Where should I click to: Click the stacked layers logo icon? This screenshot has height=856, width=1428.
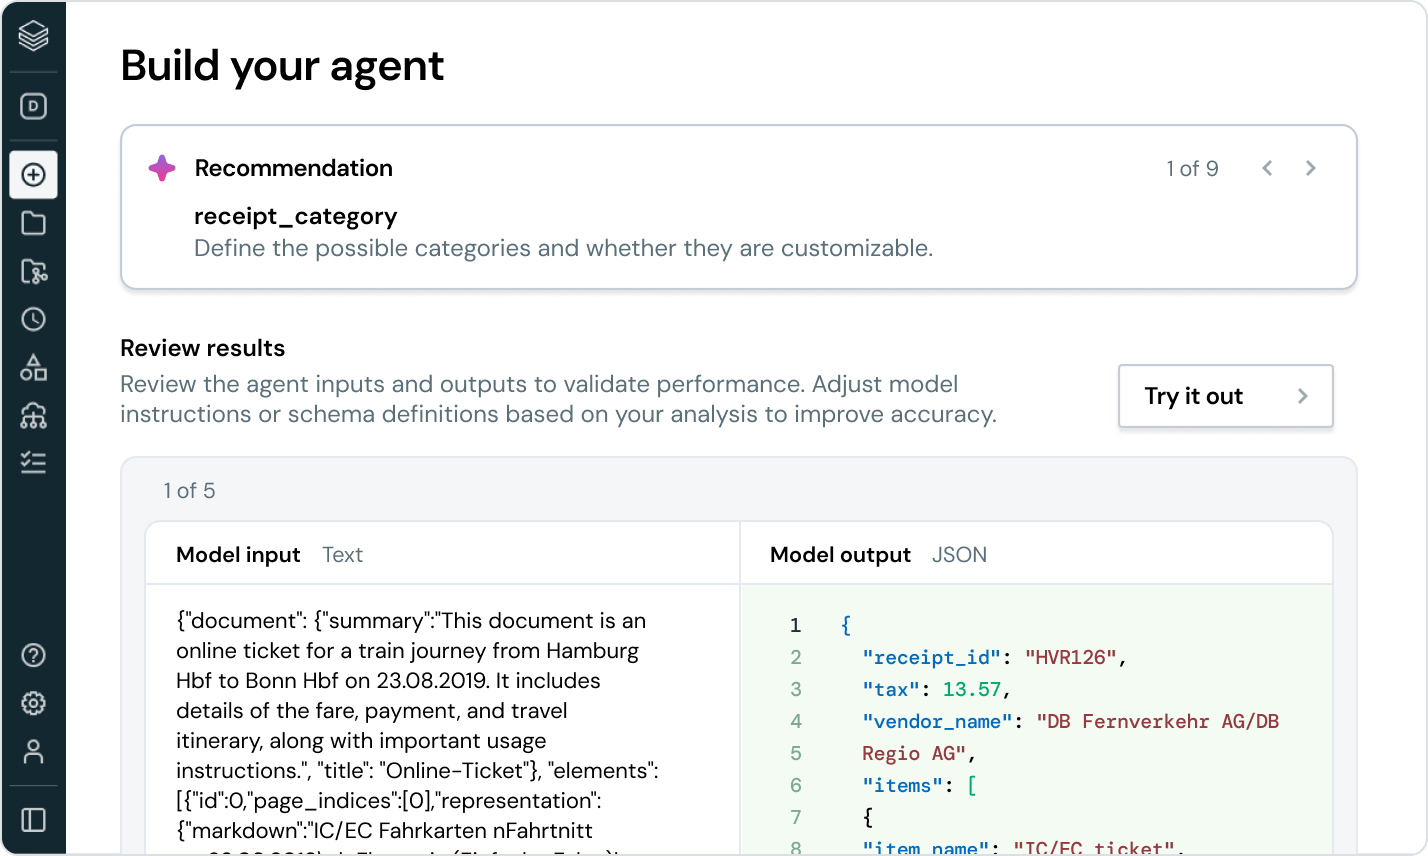coord(33,38)
